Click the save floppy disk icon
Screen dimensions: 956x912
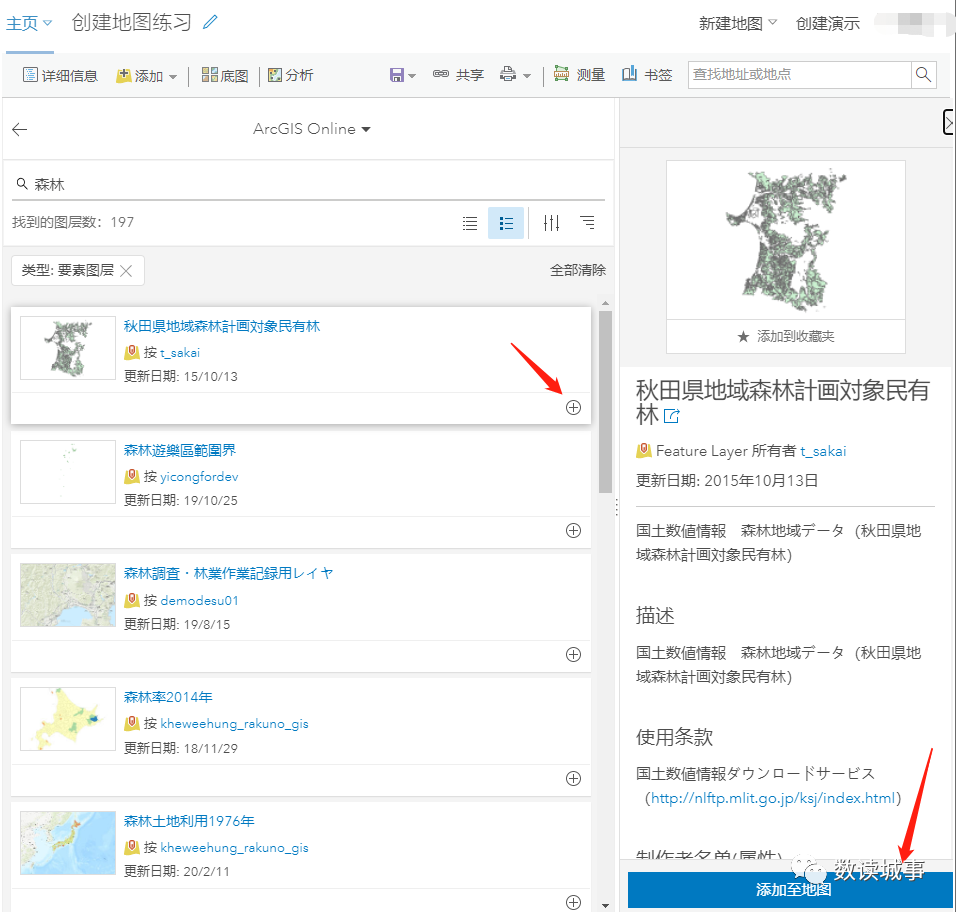pyautogui.click(x=396, y=75)
